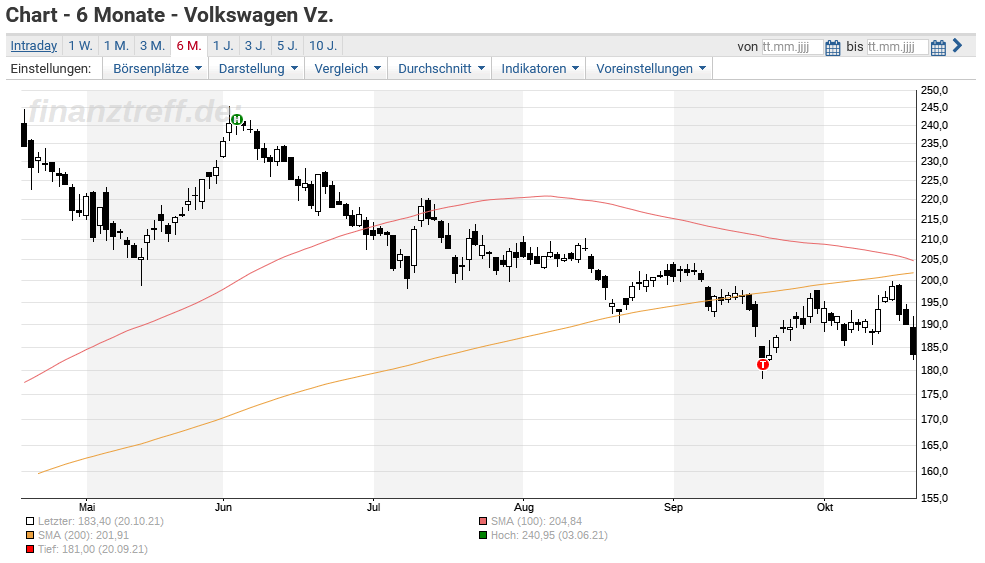Click the chart title 'Chart - 6 Monate - Volkswagen Vz.'
The image size is (985, 563).
(x=170, y=15)
